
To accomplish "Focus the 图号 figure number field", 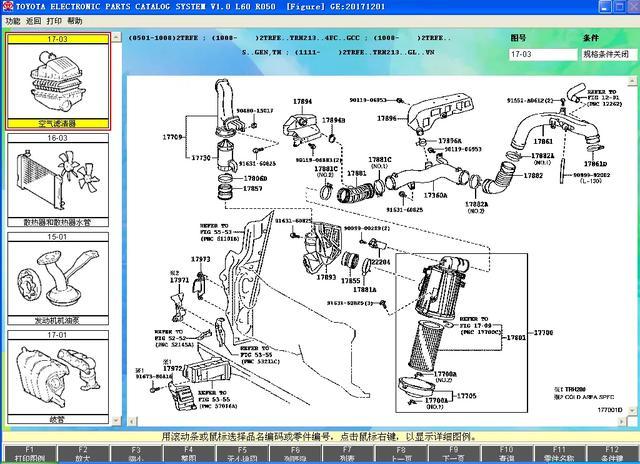I will click(542, 54).
